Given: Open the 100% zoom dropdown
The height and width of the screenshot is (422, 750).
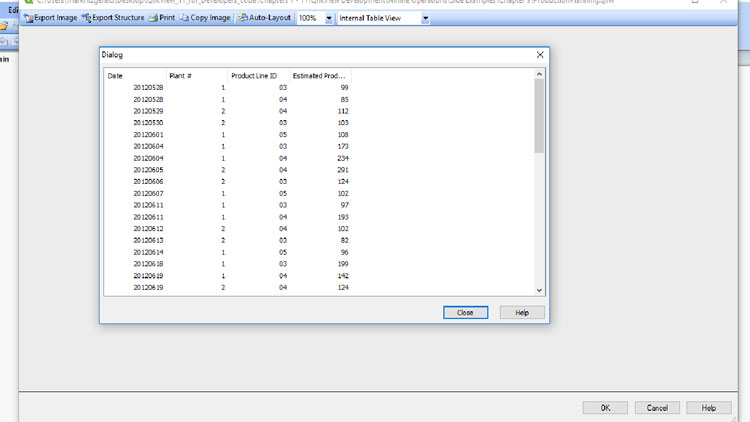Looking at the screenshot, I should (x=329, y=18).
